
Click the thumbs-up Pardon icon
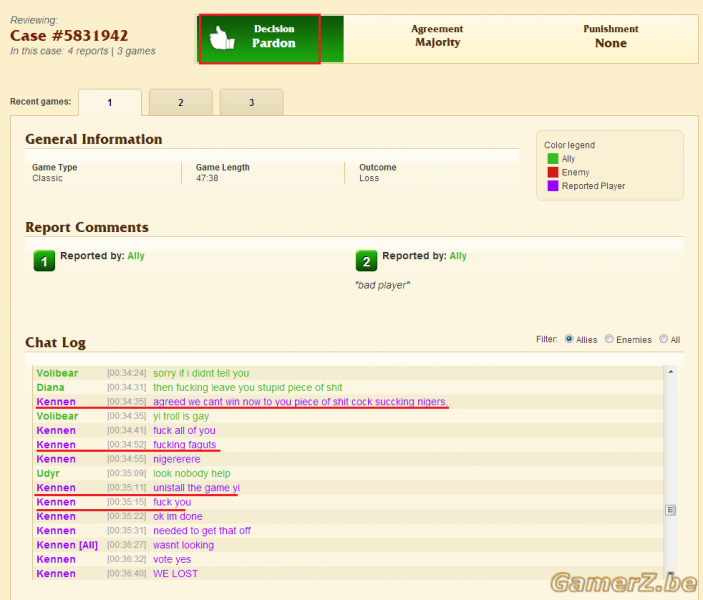[222, 38]
